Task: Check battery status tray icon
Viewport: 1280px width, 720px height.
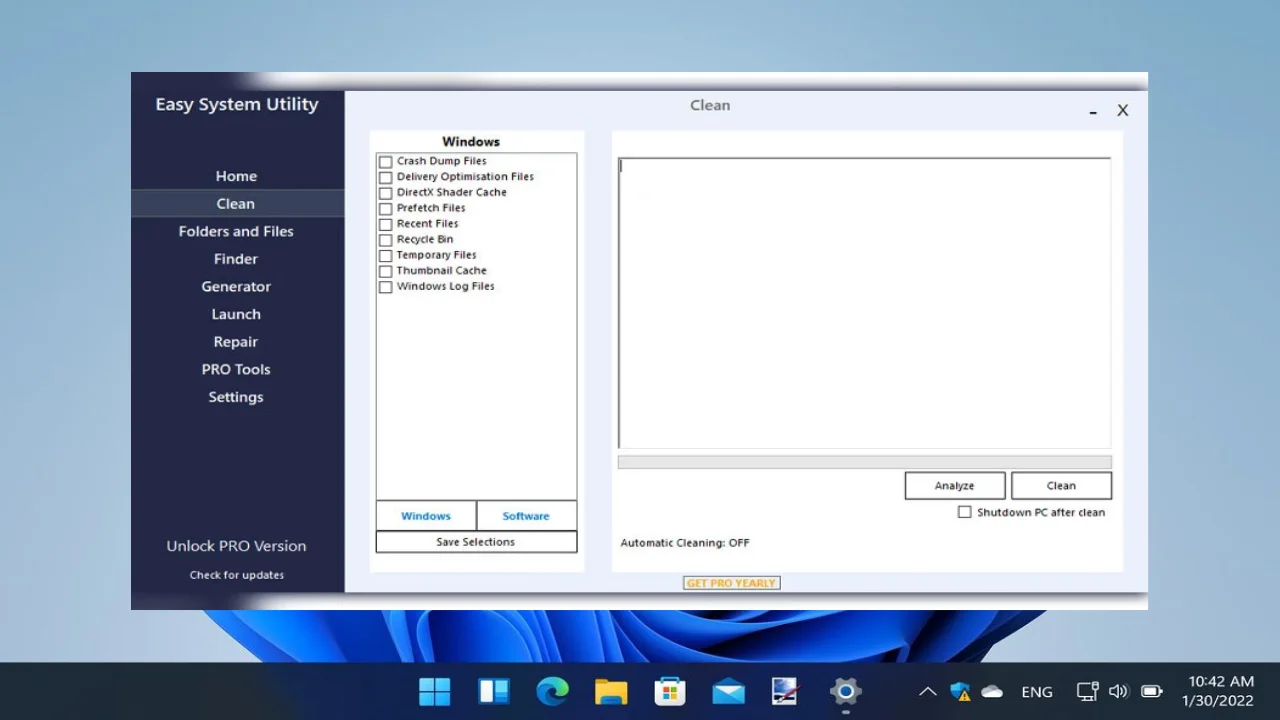Action: click(1151, 691)
